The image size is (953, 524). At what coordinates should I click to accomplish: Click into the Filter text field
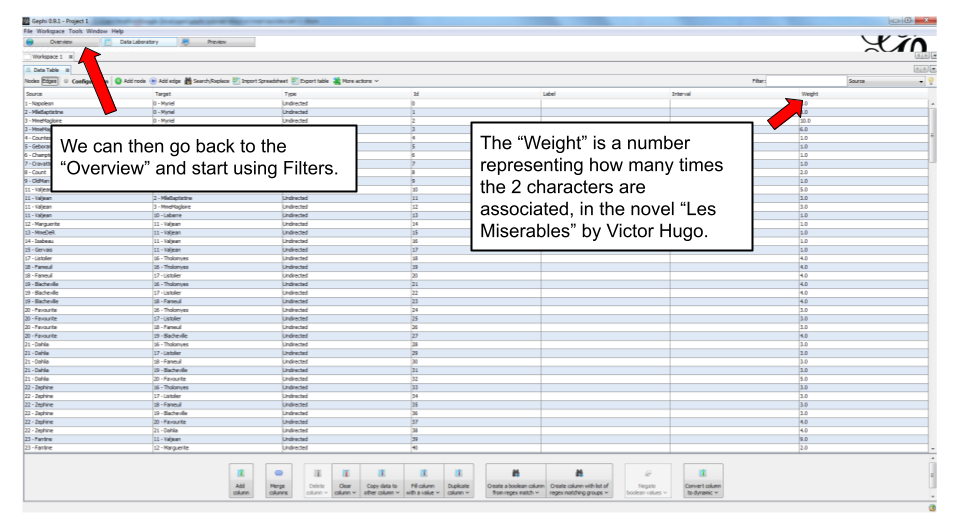tap(806, 81)
